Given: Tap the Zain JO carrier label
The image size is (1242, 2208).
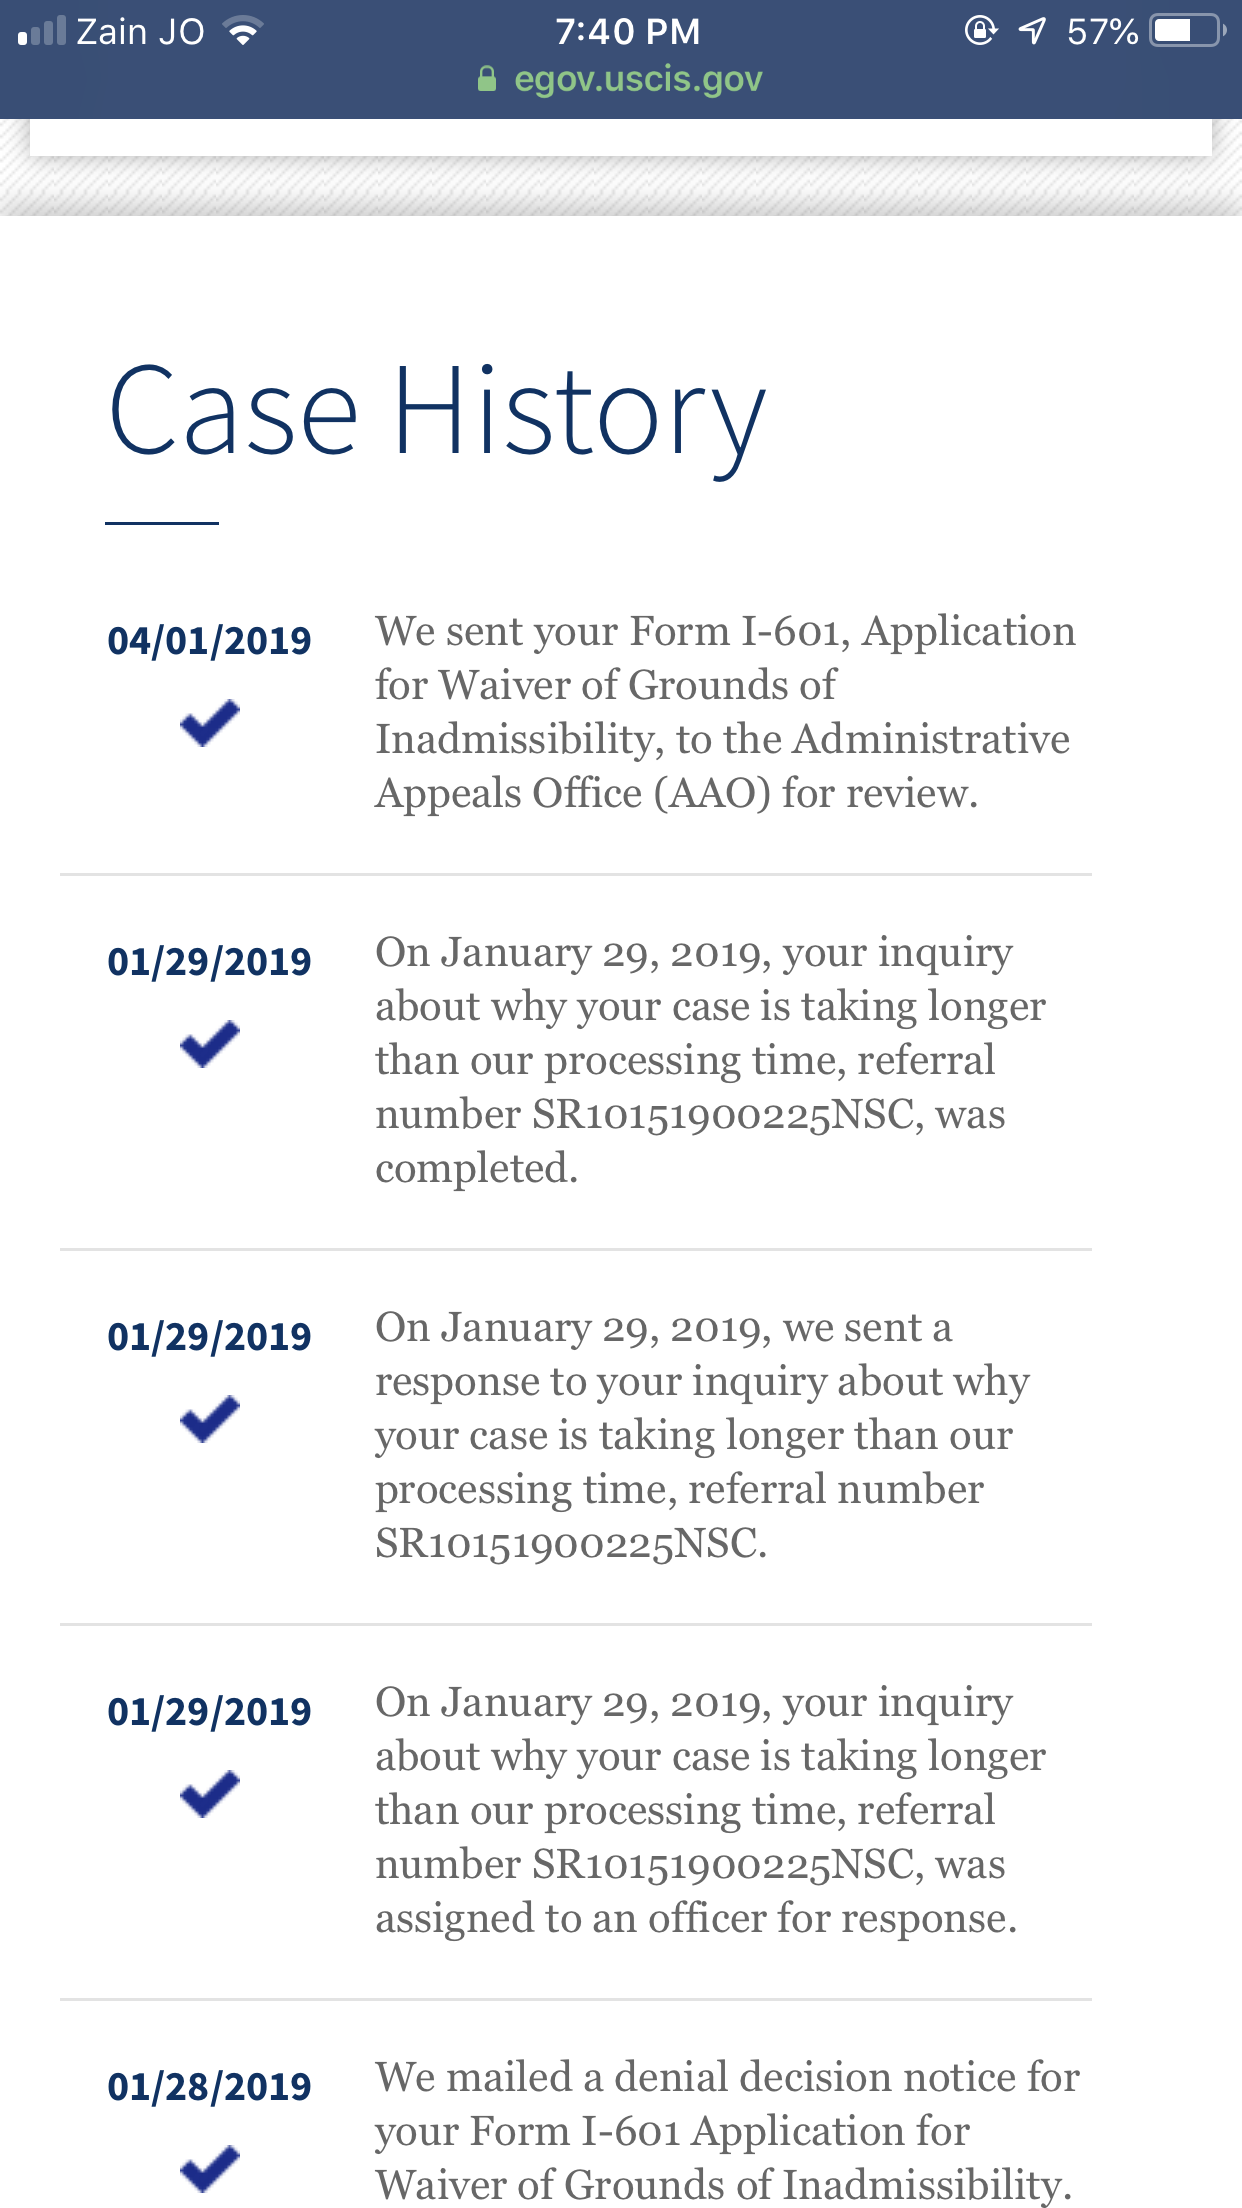Looking at the screenshot, I should pyautogui.click(x=141, y=32).
